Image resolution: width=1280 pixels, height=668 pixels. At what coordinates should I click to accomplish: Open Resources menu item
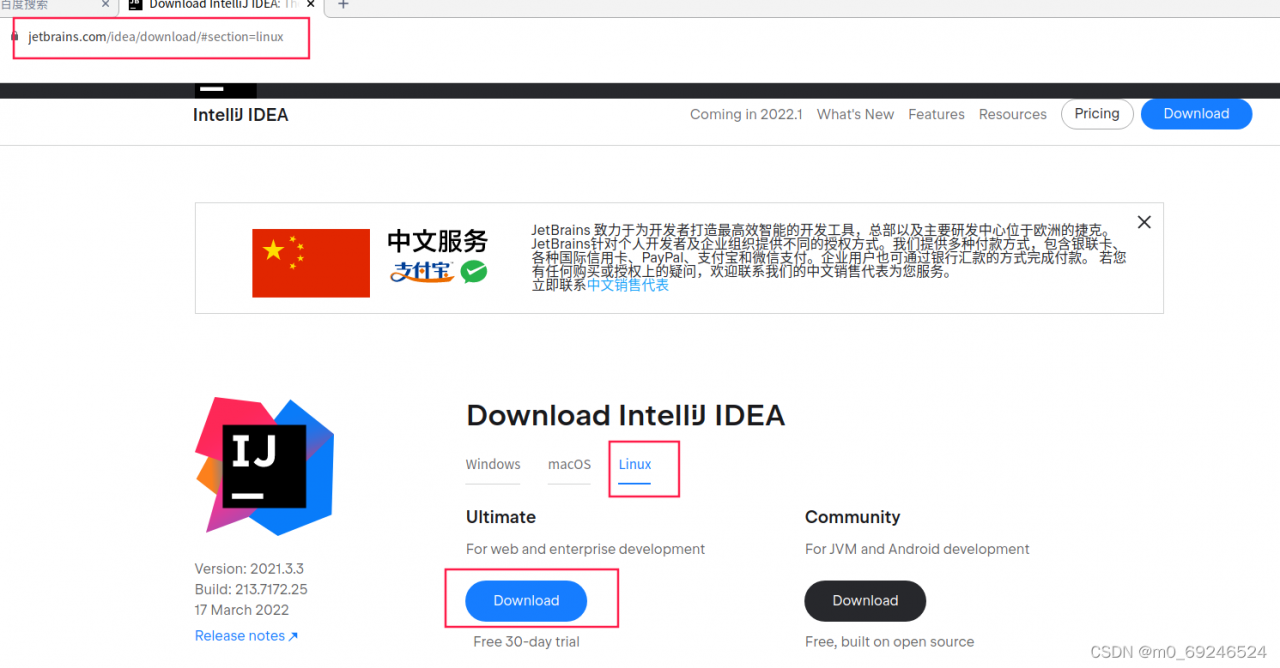click(1012, 114)
